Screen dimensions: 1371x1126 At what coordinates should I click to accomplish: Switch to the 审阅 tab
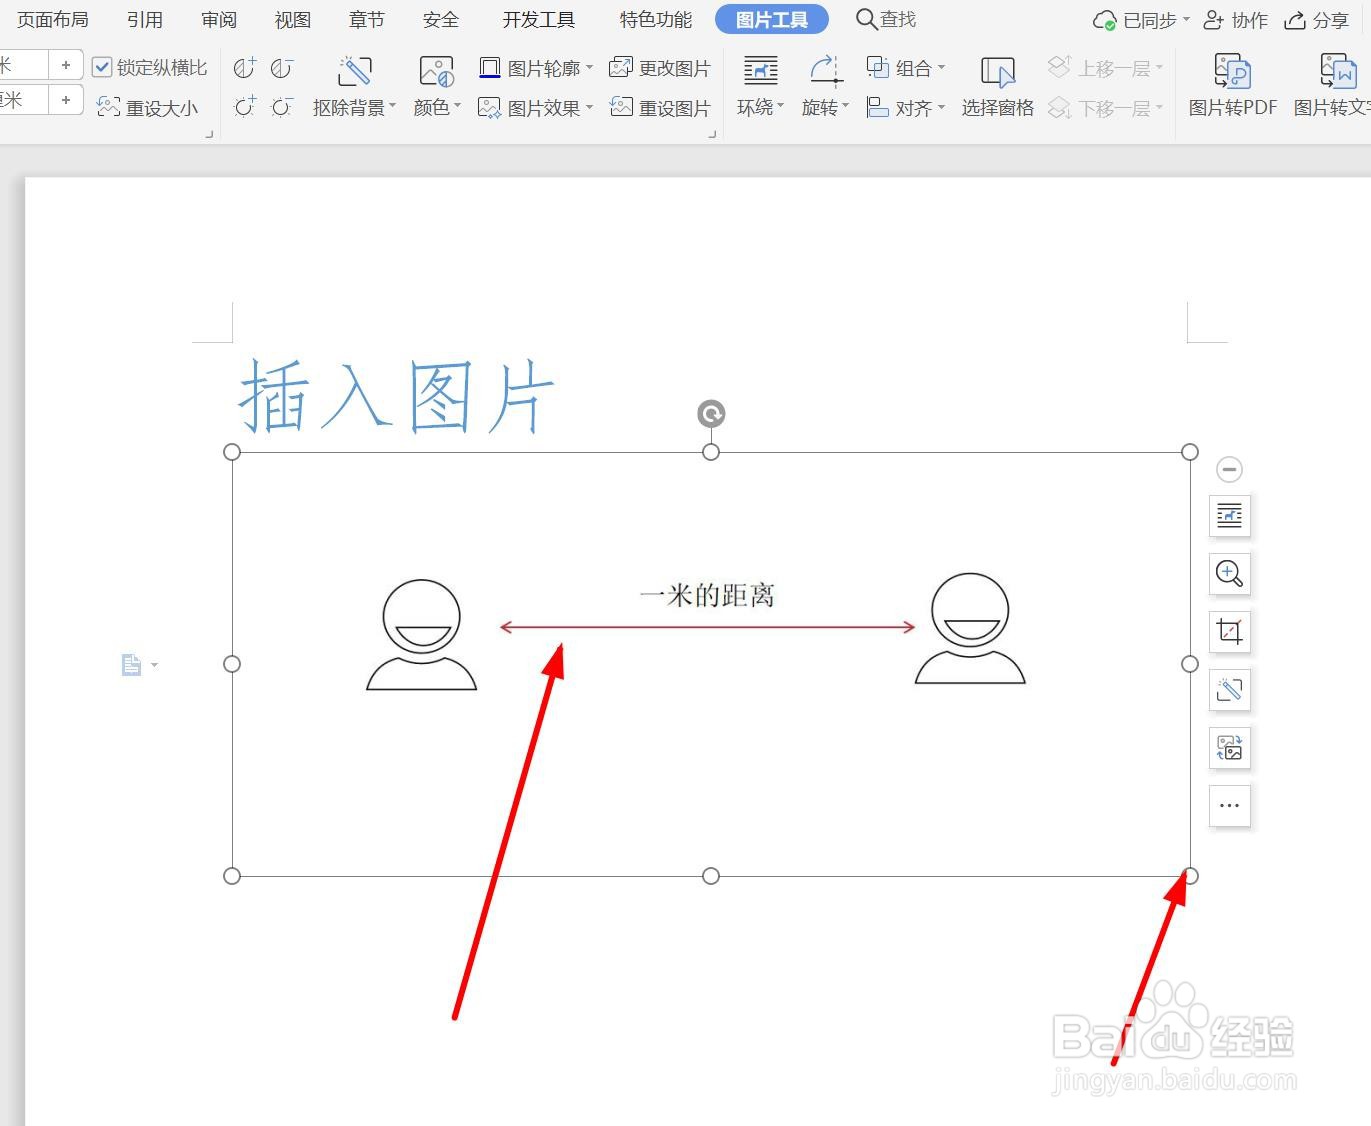click(219, 19)
